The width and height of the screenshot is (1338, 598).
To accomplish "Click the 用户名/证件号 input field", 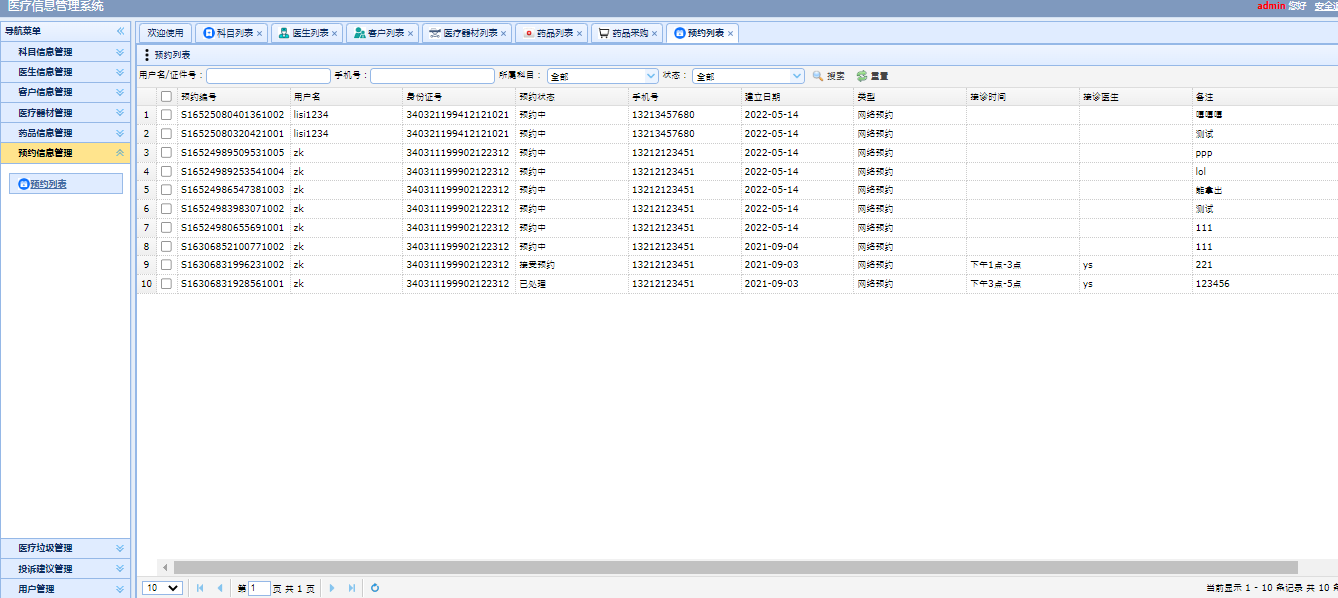I will pos(268,76).
